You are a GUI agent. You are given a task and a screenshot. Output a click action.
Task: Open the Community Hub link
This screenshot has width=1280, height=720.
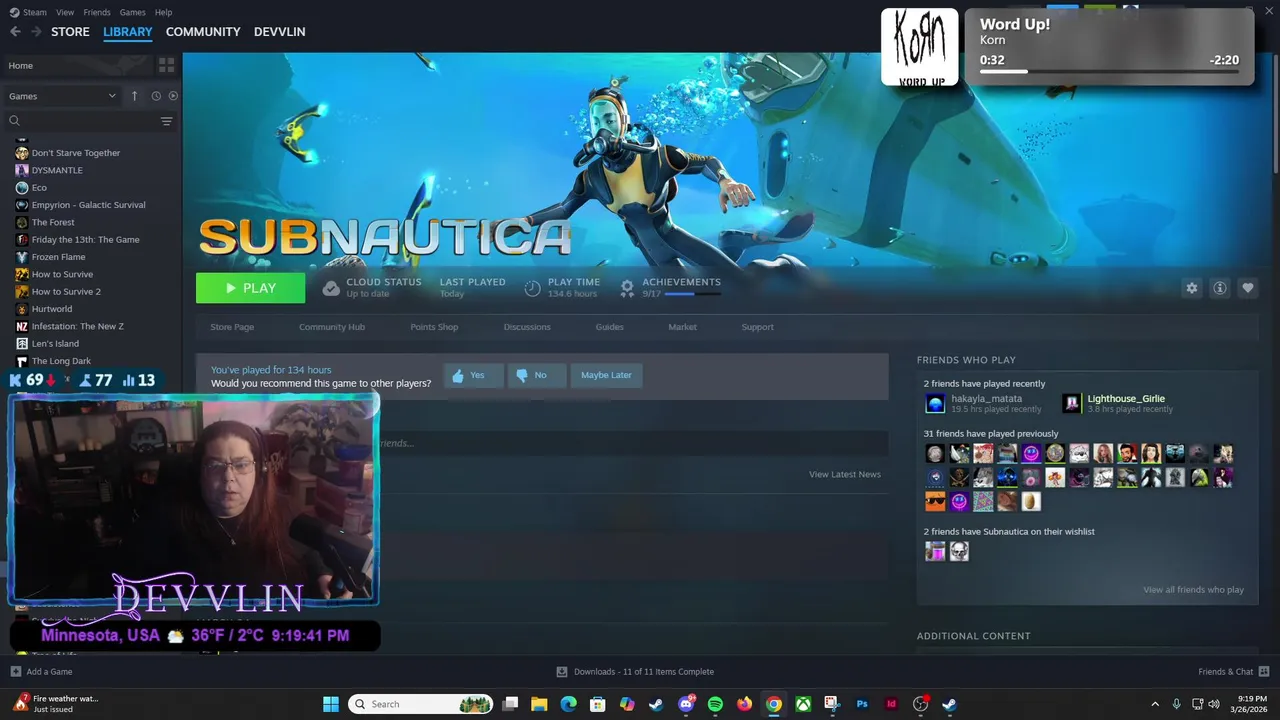coord(332,327)
